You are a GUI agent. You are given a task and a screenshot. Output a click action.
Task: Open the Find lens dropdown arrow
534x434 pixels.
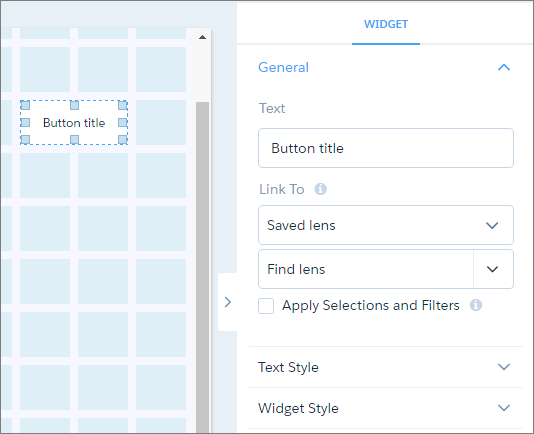(493, 269)
